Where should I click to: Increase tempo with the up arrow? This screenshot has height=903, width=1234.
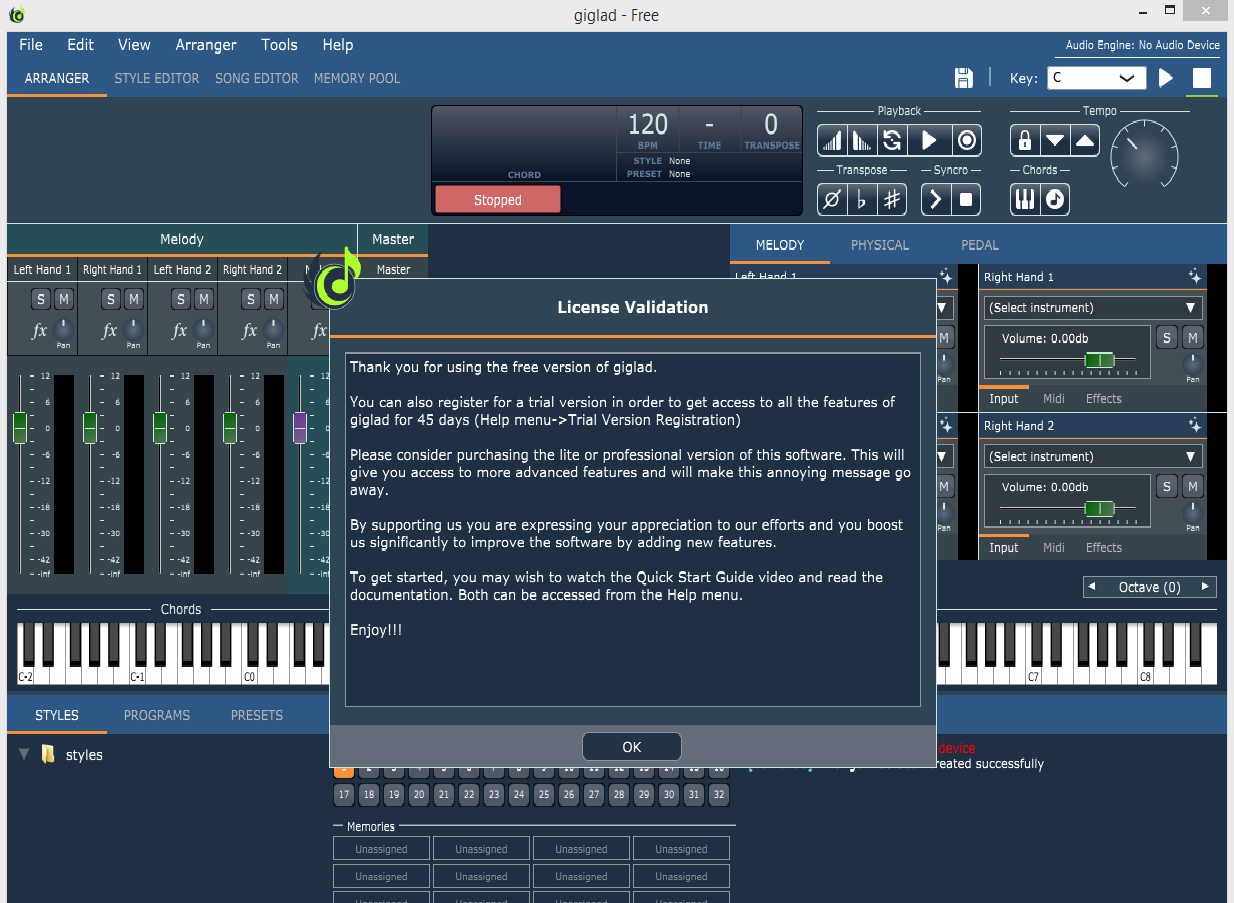[1085, 140]
